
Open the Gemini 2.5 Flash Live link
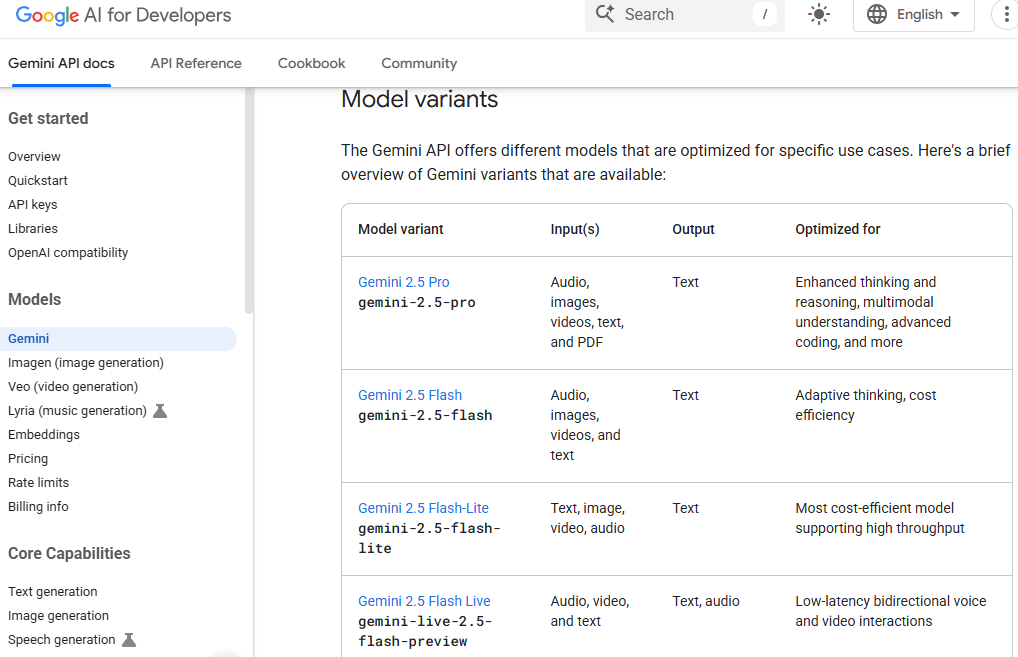(425, 601)
